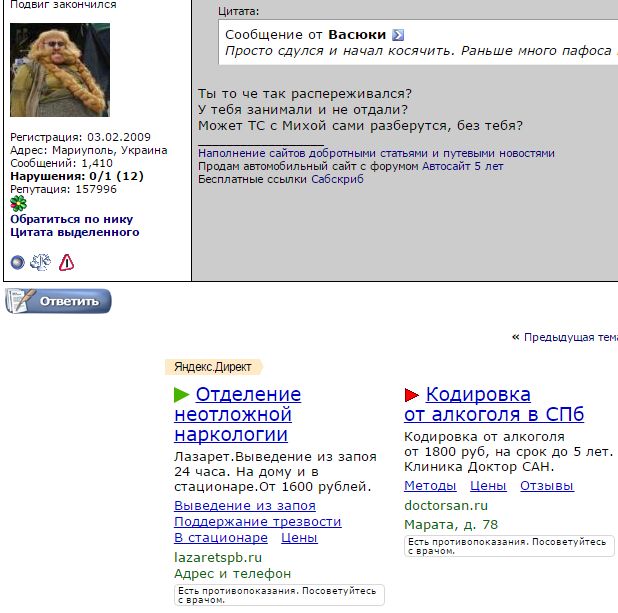This screenshot has width=618, height=613.
Task: Click green arrow icon beside Отделение ad
Action: click(x=182, y=395)
